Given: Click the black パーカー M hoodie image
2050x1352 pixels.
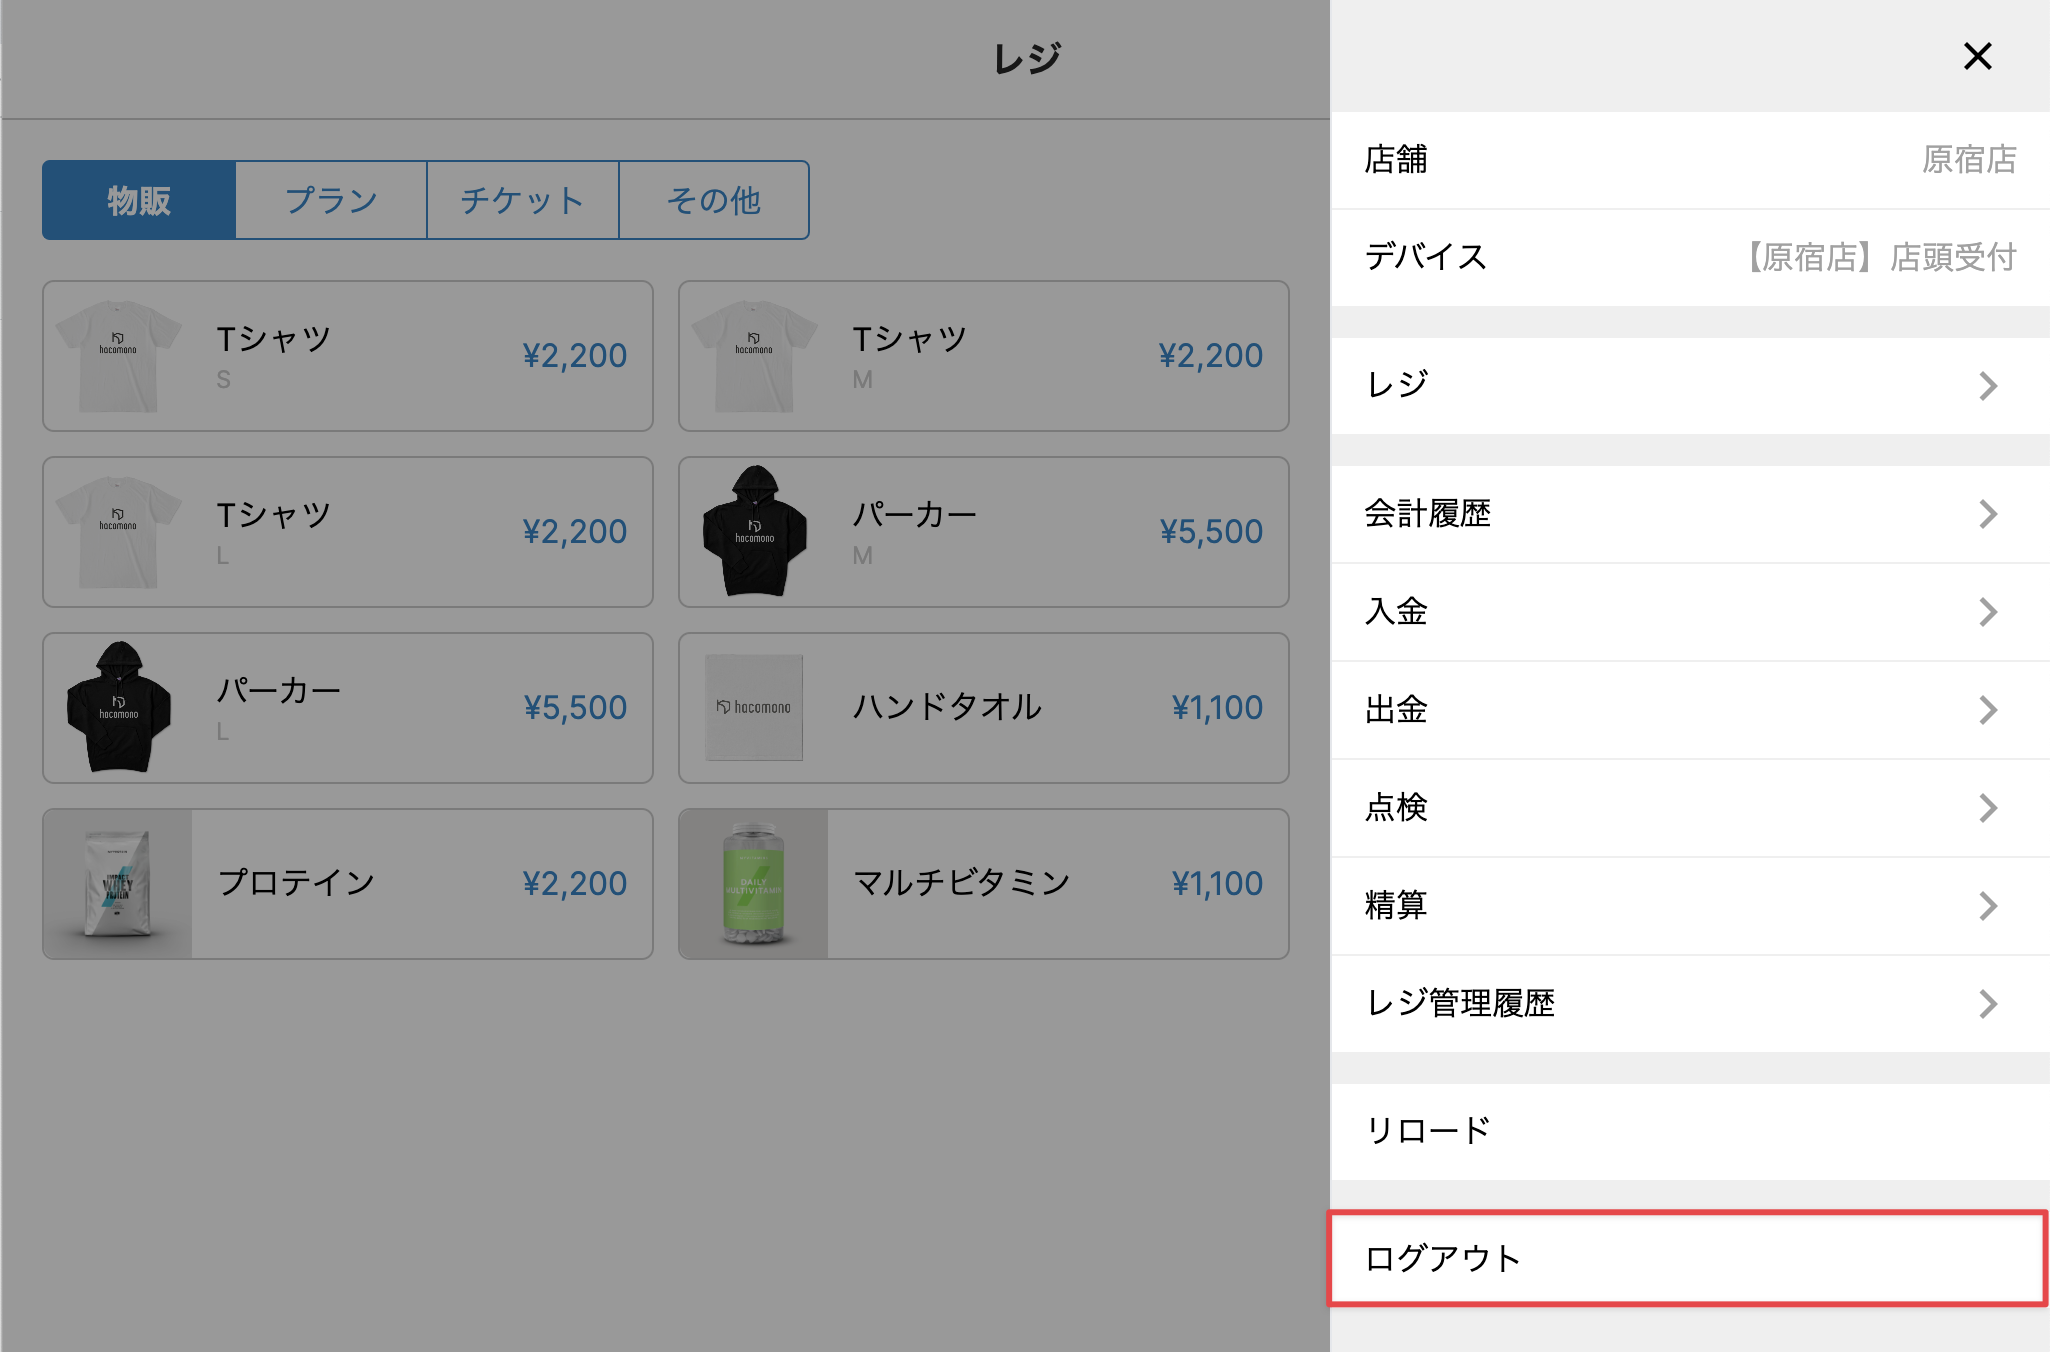Looking at the screenshot, I should click(x=755, y=531).
